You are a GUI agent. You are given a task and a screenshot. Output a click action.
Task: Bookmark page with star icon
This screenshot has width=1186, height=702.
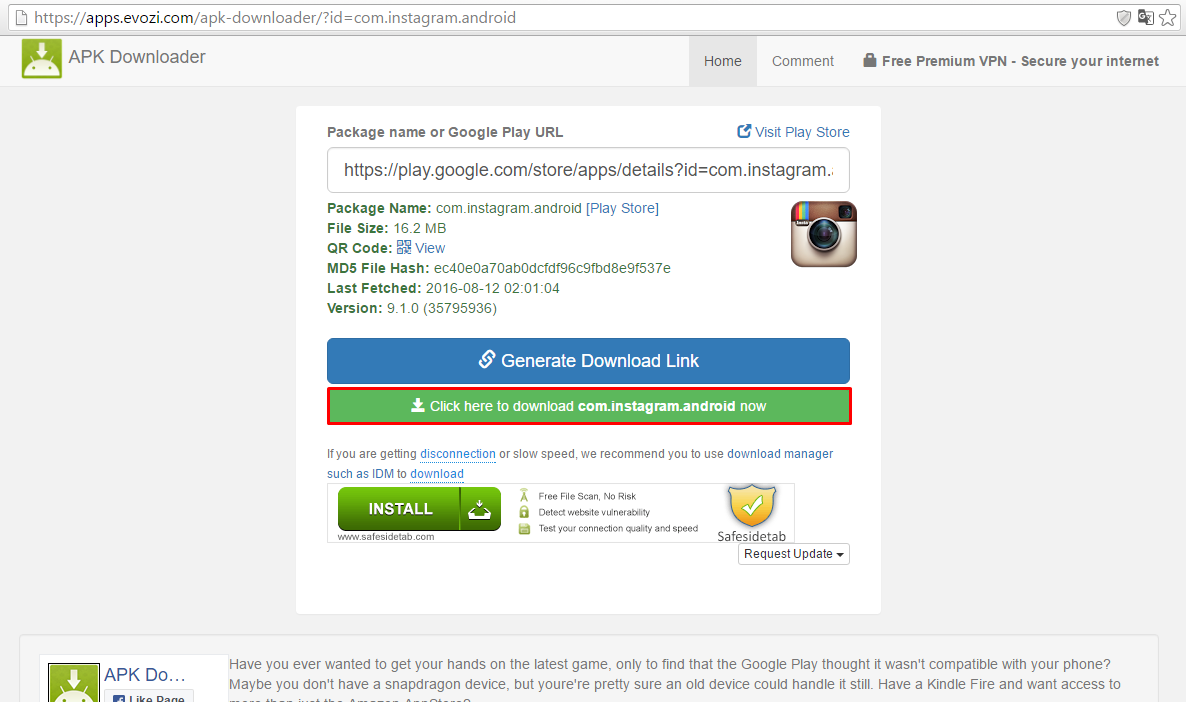coord(1168,17)
